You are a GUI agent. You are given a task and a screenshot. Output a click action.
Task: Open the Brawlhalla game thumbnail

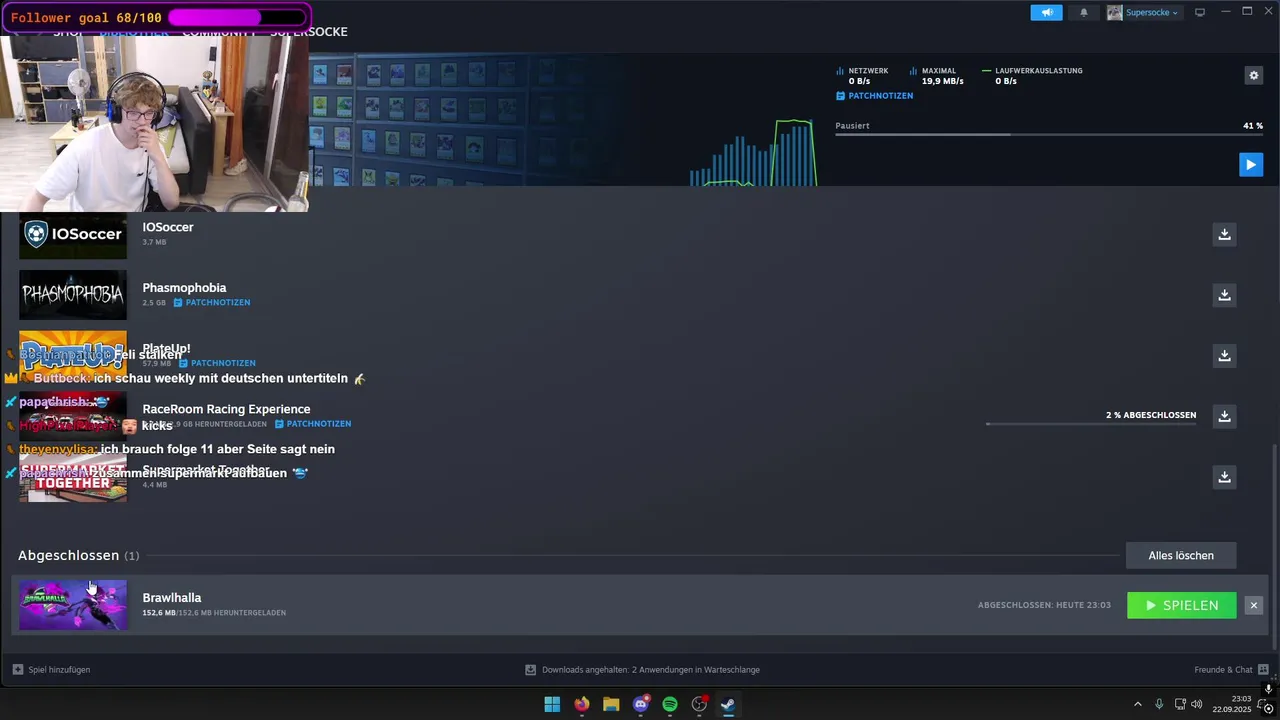(73, 605)
